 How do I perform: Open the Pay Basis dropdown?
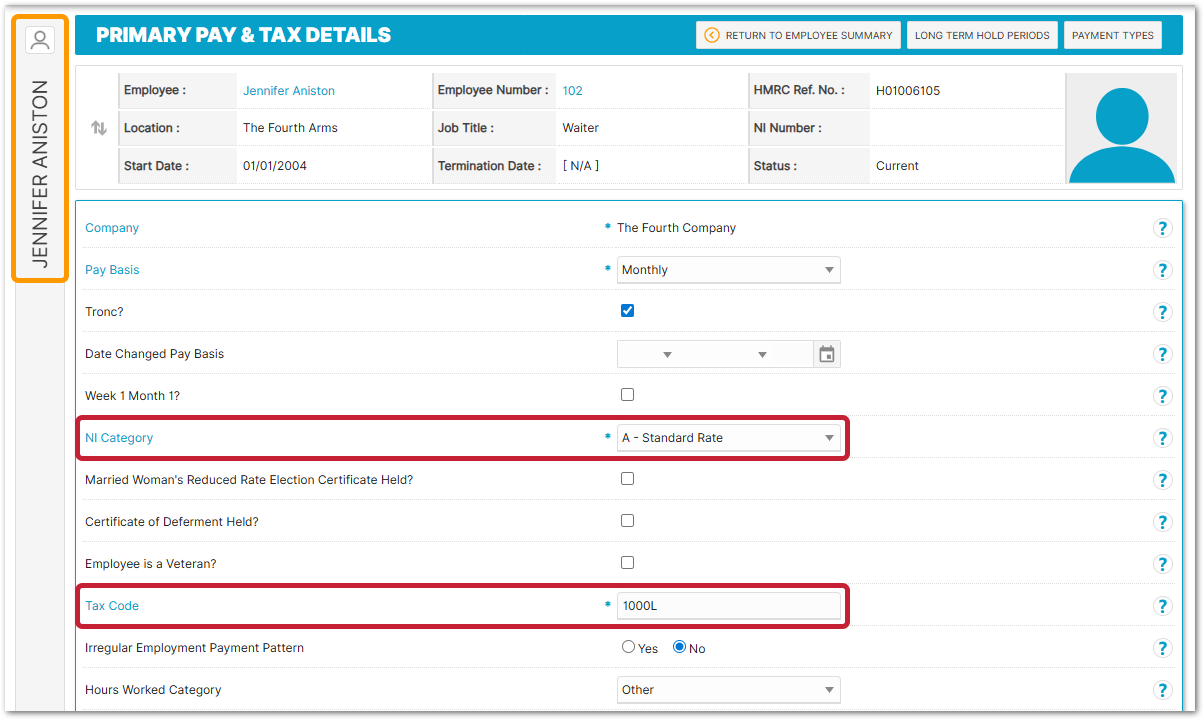[728, 270]
